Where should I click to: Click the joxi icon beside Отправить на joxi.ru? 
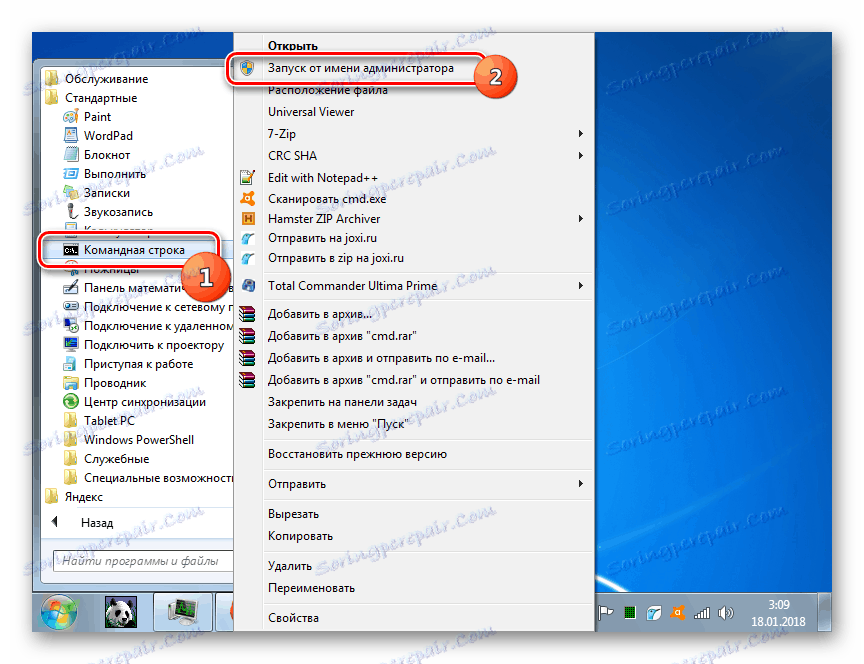[248, 238]
